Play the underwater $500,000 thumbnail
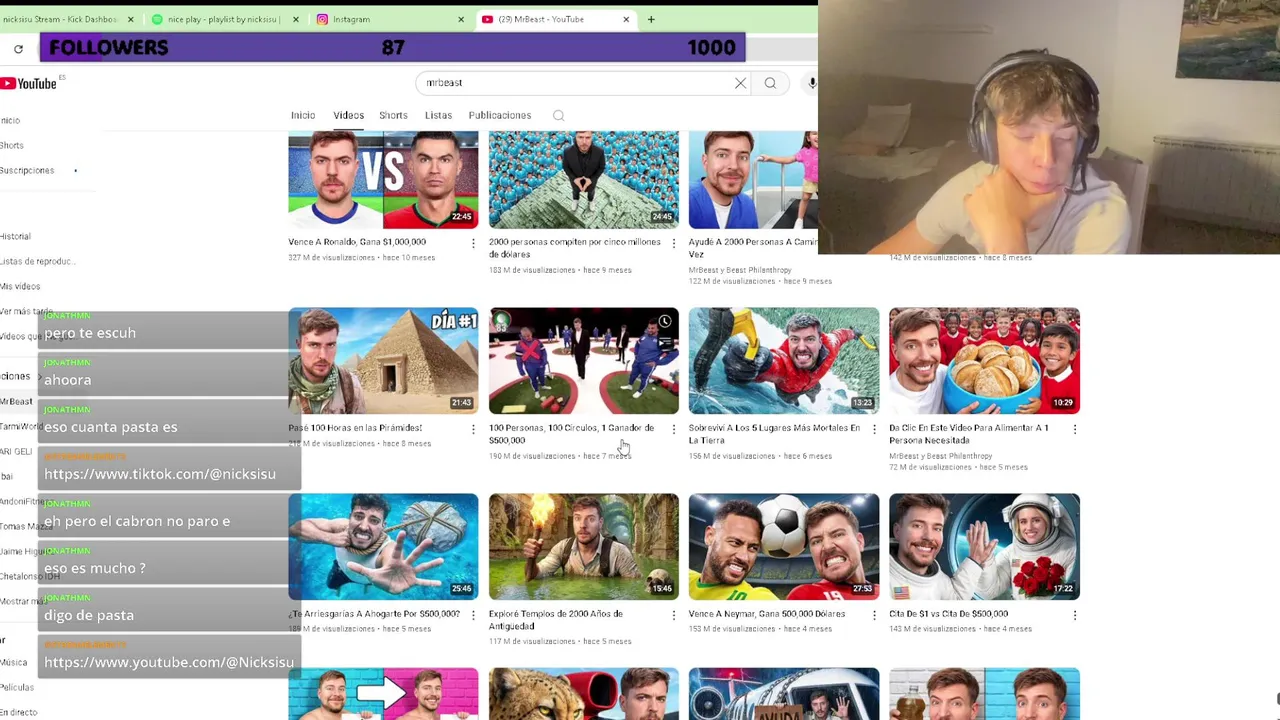 tap(383, 547)
